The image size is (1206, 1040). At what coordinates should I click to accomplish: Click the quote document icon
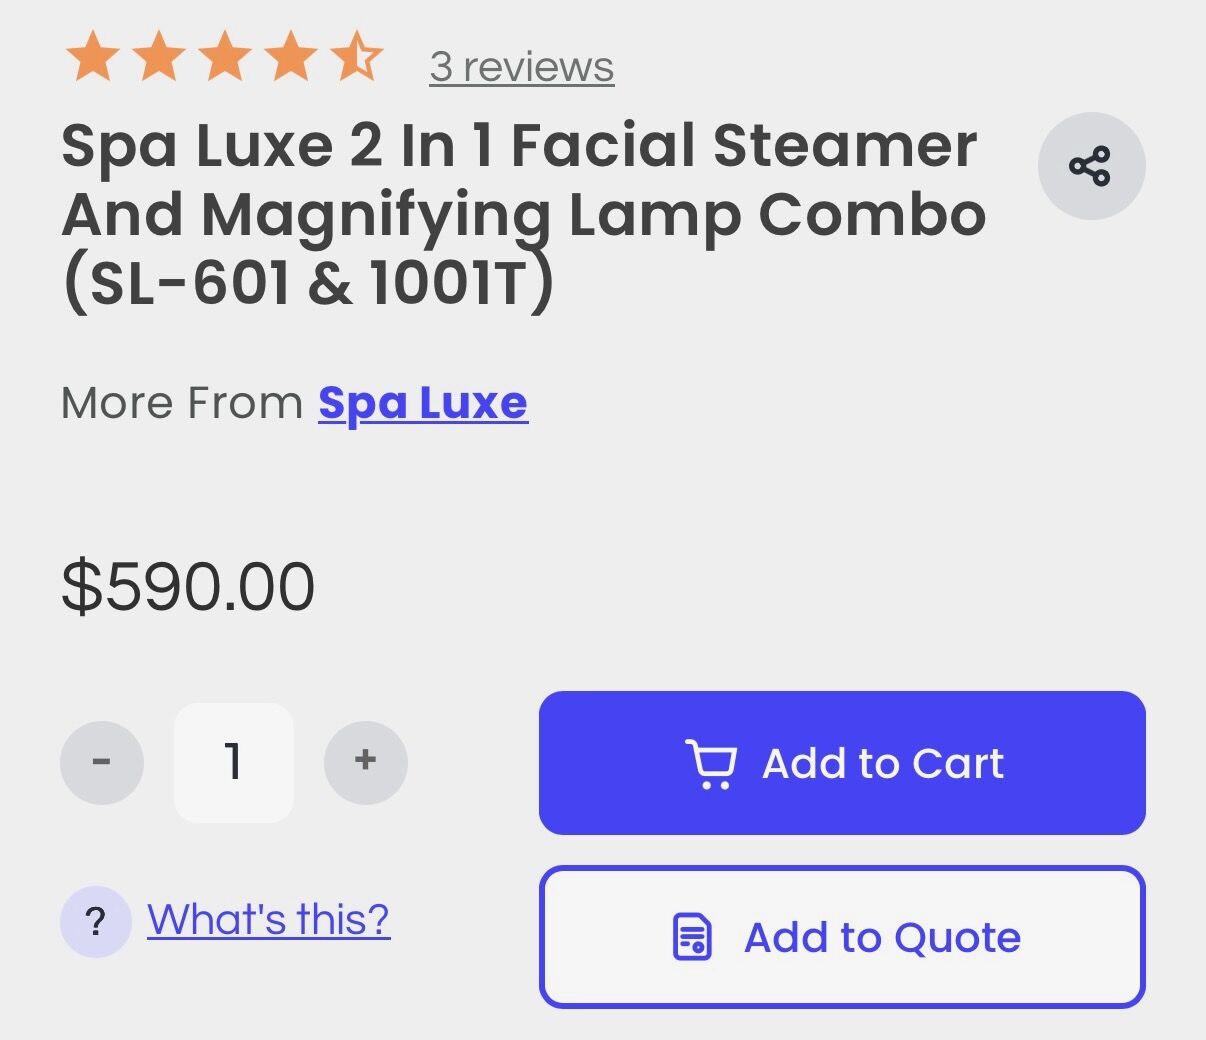[692, 938]
